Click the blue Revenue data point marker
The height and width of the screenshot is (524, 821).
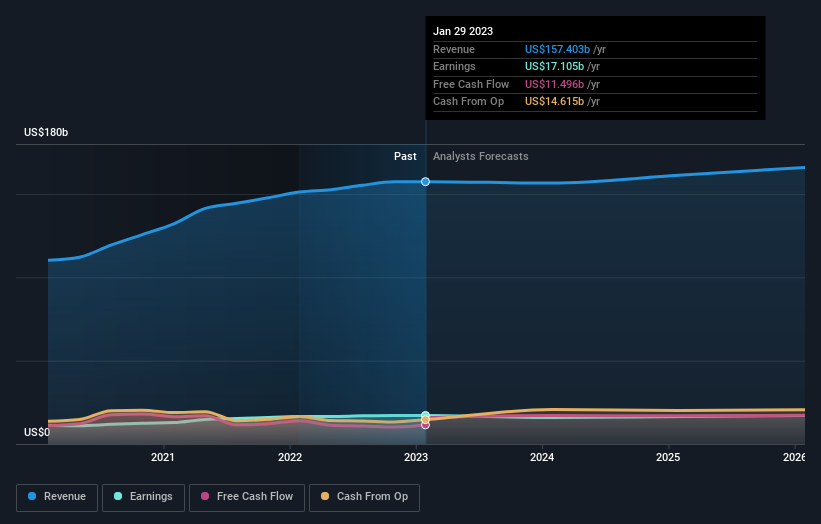click(x=425, y=182)
